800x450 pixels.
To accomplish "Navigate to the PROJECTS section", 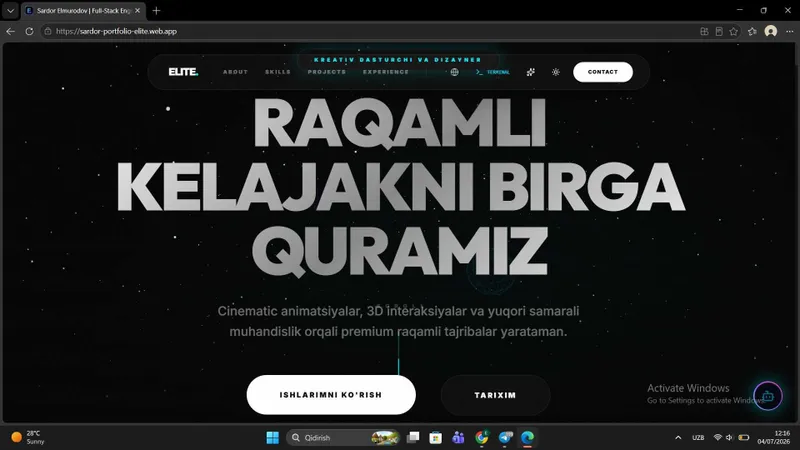I will 327,72.
